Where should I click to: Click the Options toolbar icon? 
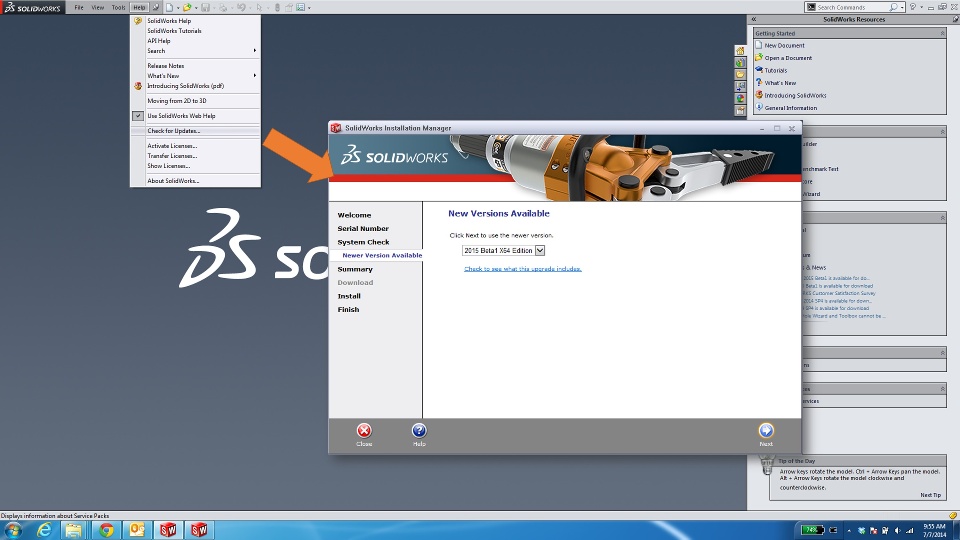[301, 7]
